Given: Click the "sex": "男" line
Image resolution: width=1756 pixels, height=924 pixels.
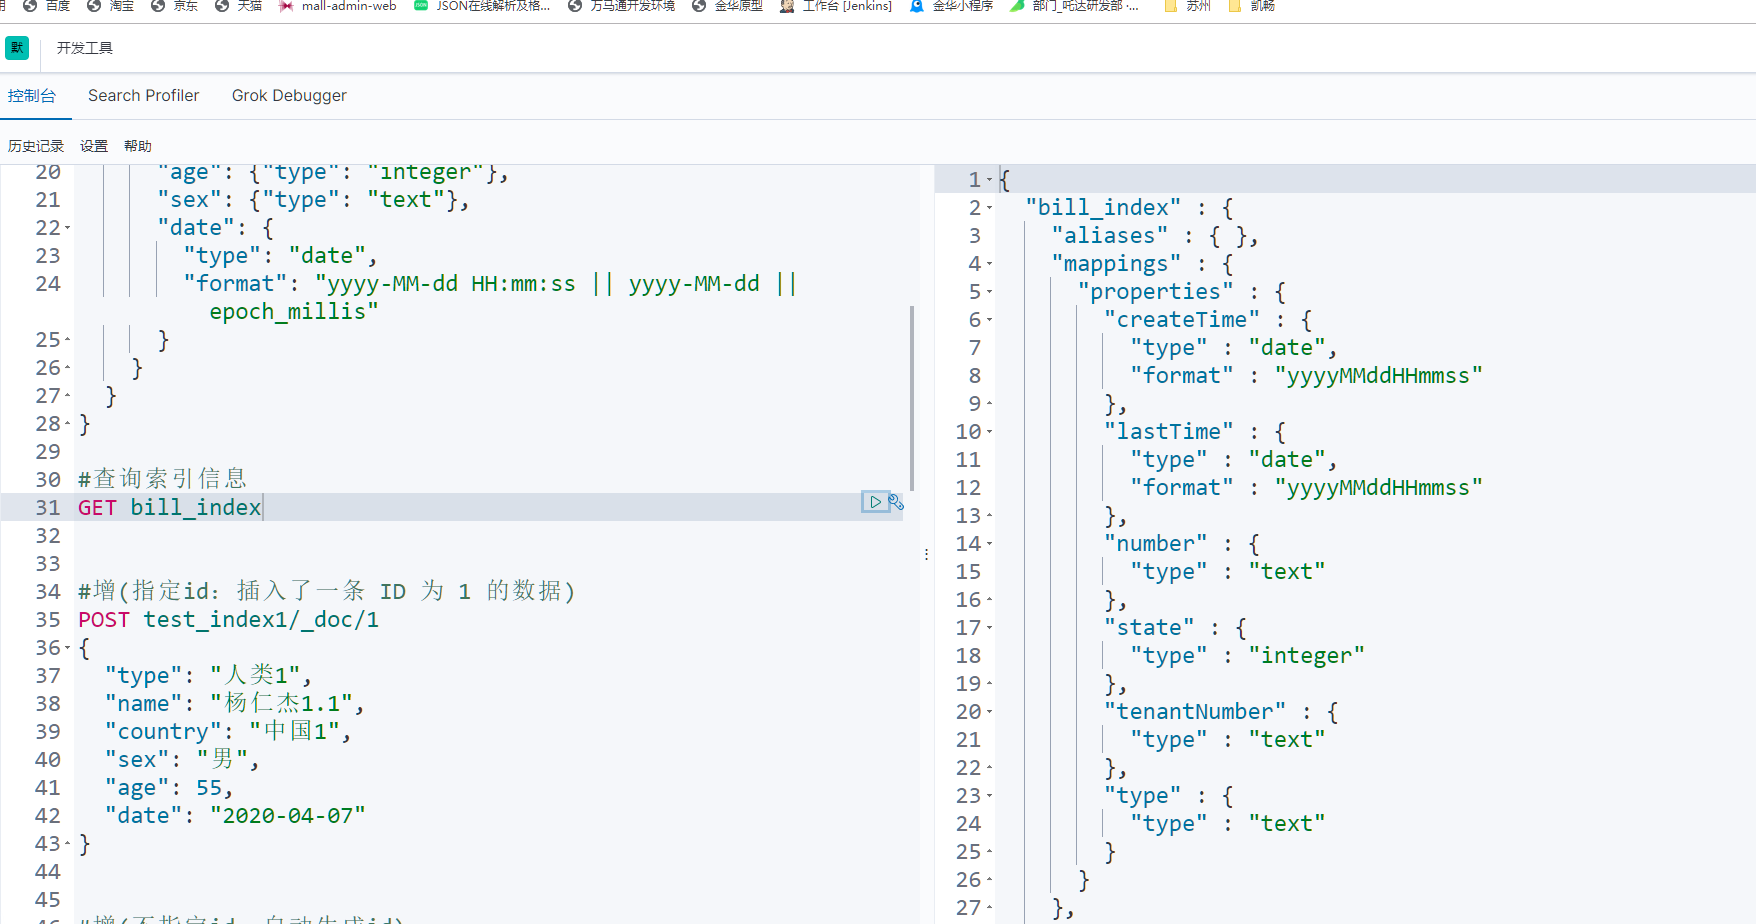Looking at the screenshot, I should coord(182,760).
